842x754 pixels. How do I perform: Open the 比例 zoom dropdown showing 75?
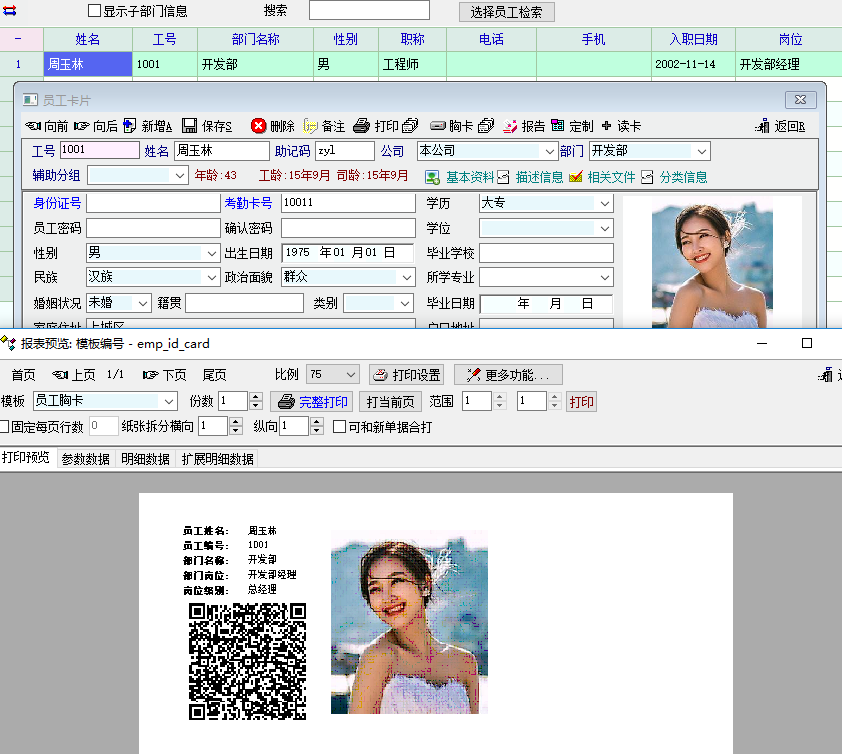click(350, 375)
